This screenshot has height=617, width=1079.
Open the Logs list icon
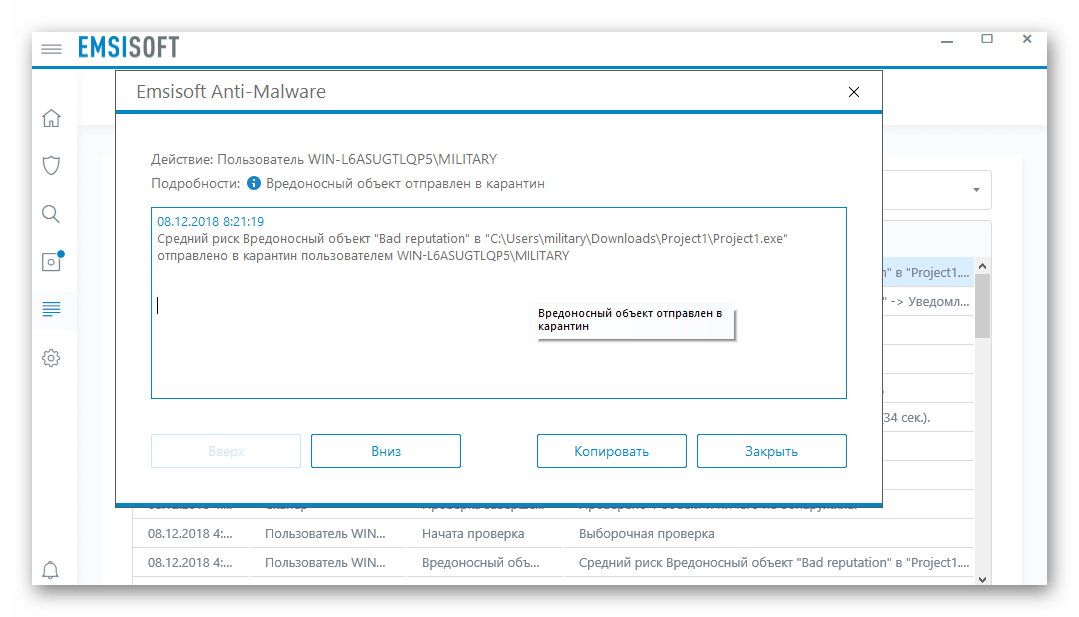(x=51, y=310)
